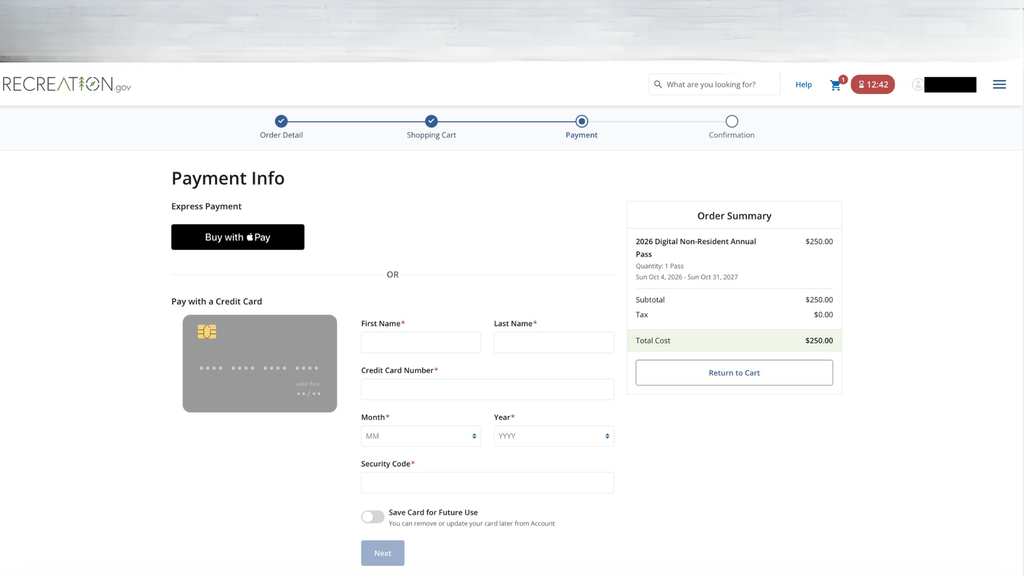Focus the First Name field
Viewport: 1024px width, 576px height.
coord(421,343)
